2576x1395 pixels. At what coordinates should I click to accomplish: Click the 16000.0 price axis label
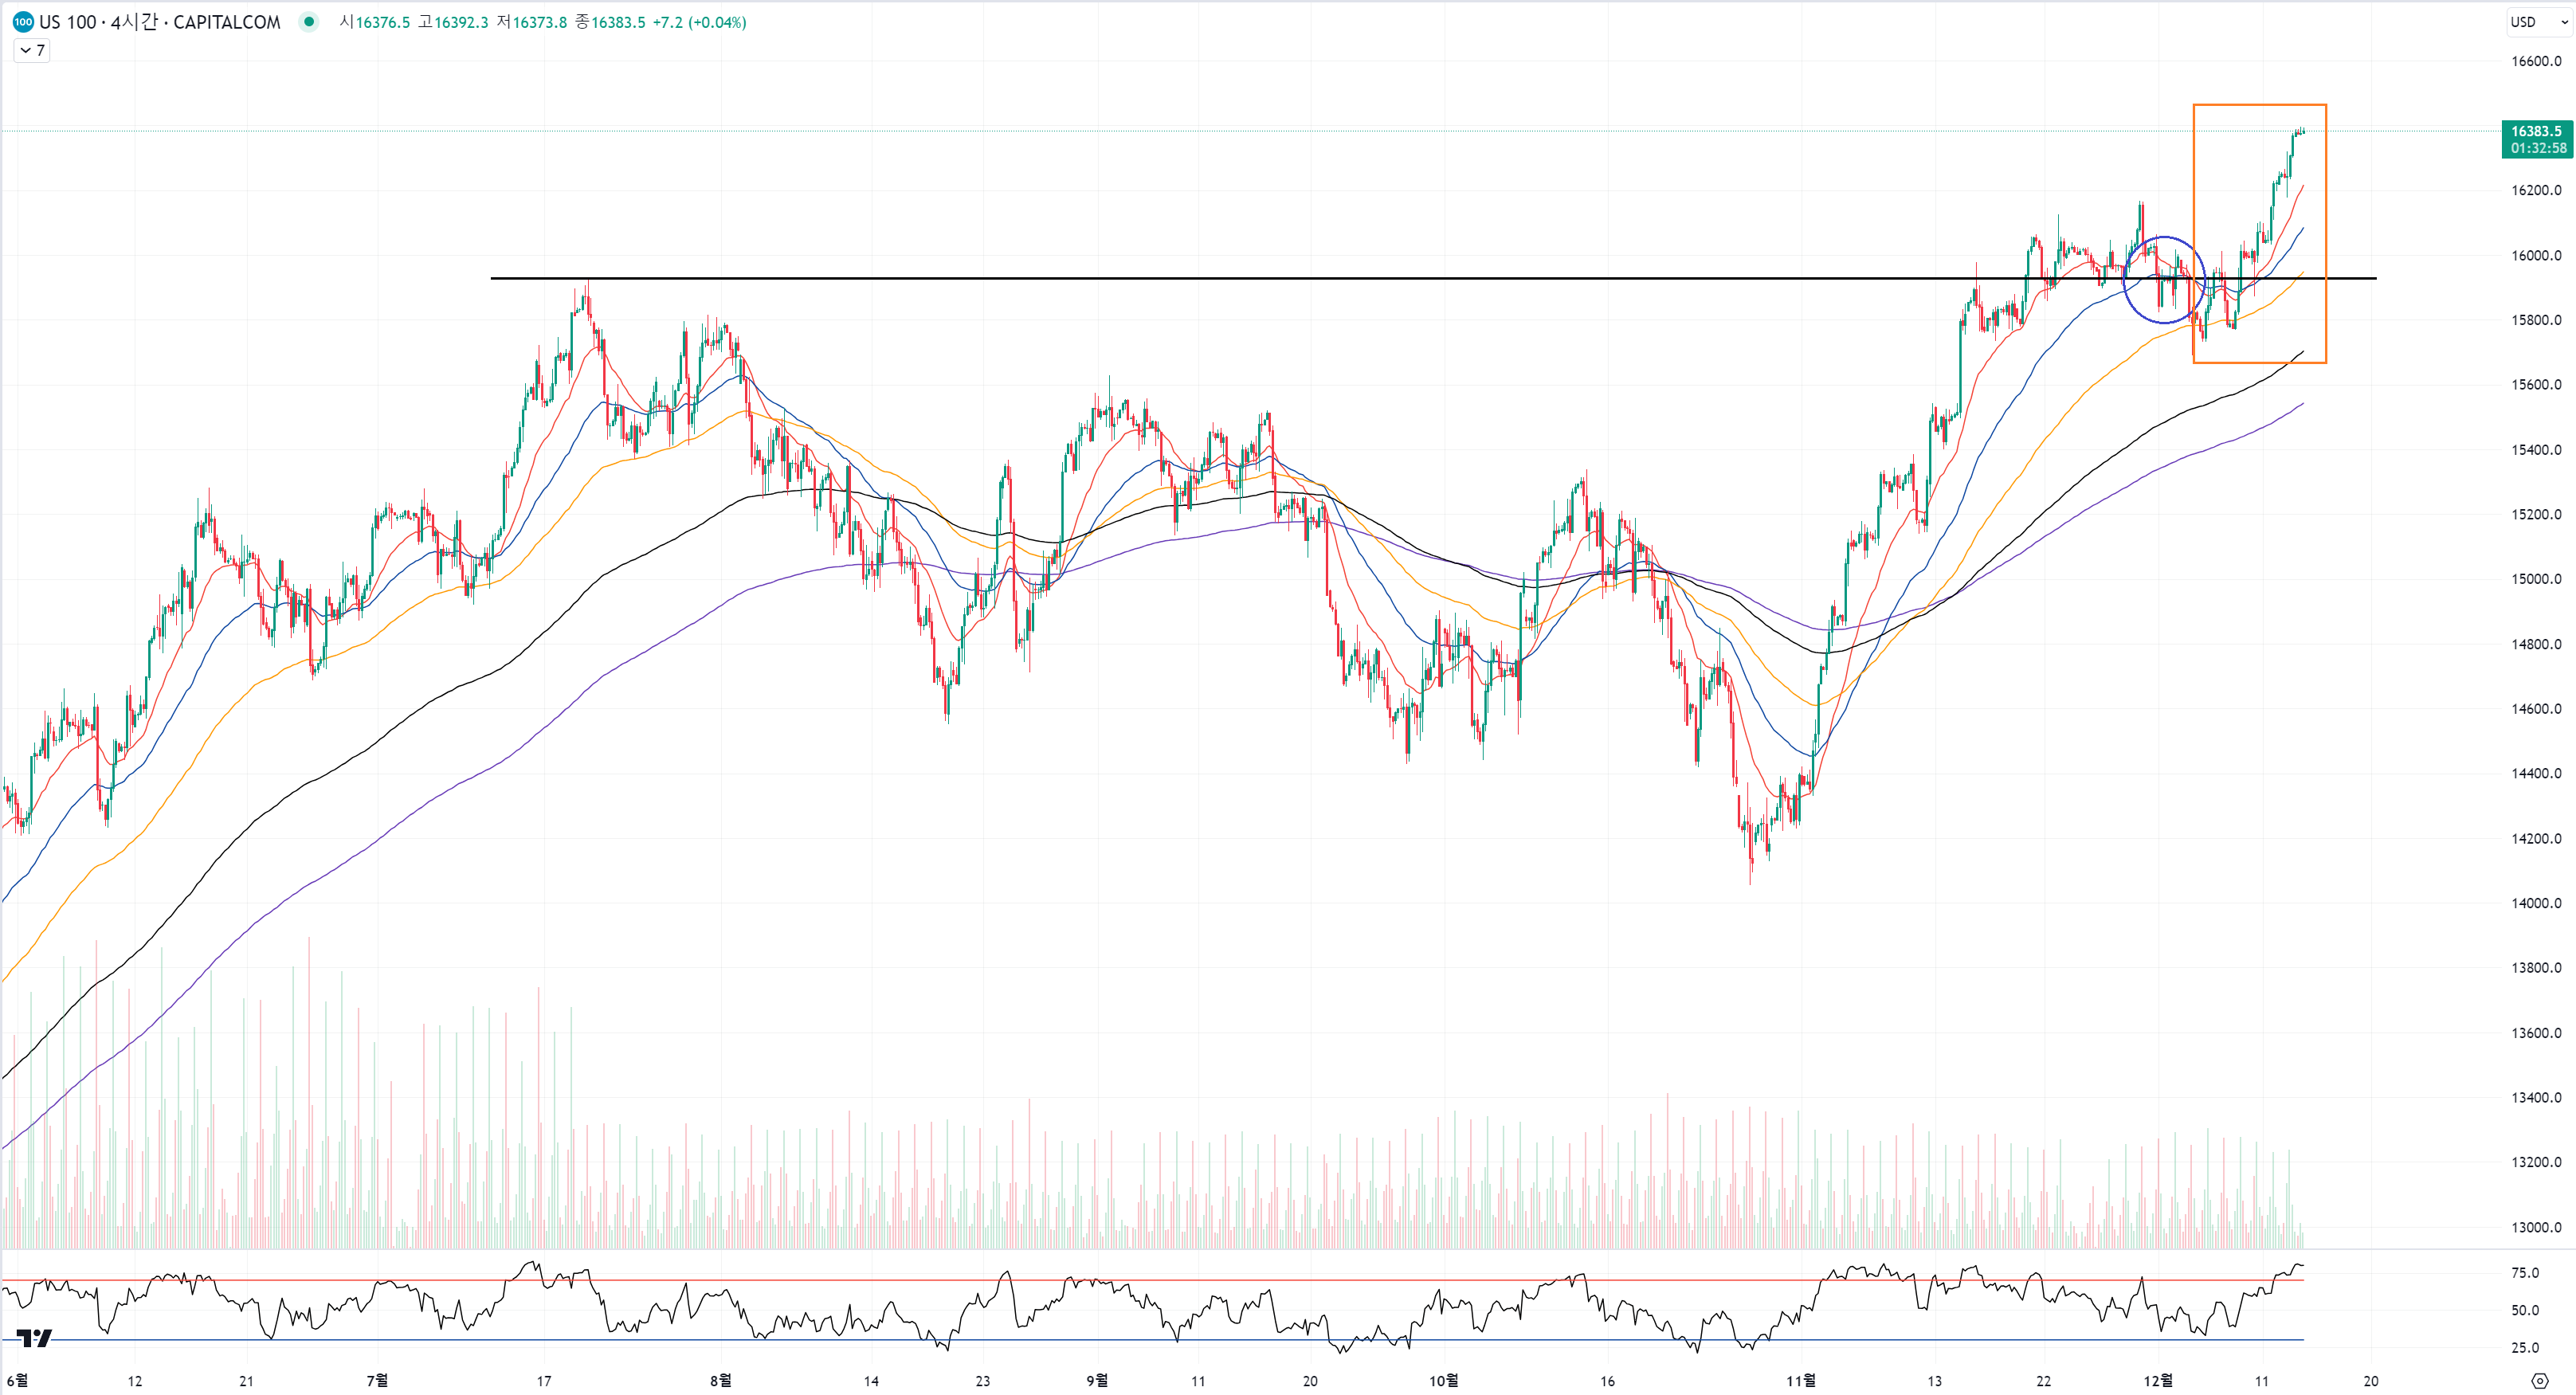pos(2536,255)
